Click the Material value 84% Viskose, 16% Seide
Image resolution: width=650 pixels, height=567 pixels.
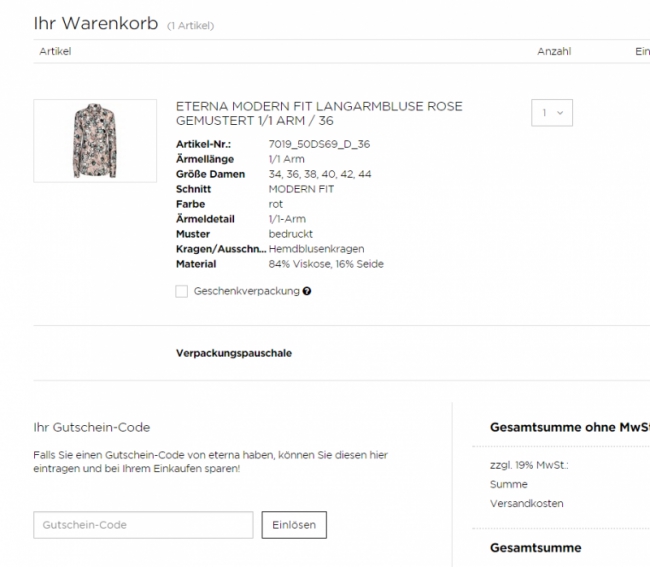click(326, 264)
